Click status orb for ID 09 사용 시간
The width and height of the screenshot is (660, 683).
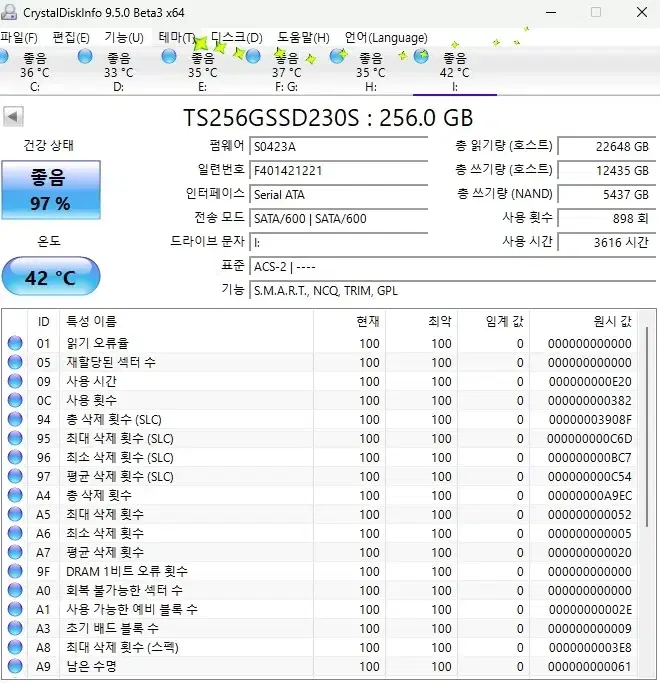pos(15,381)
